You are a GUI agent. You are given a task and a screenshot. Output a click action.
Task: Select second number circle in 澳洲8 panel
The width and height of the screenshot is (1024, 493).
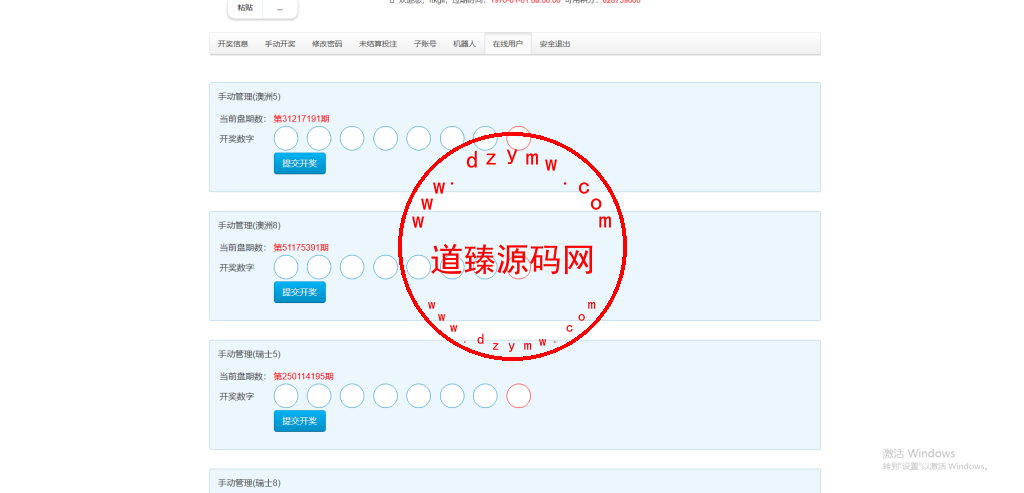click(x=319, y=267)
